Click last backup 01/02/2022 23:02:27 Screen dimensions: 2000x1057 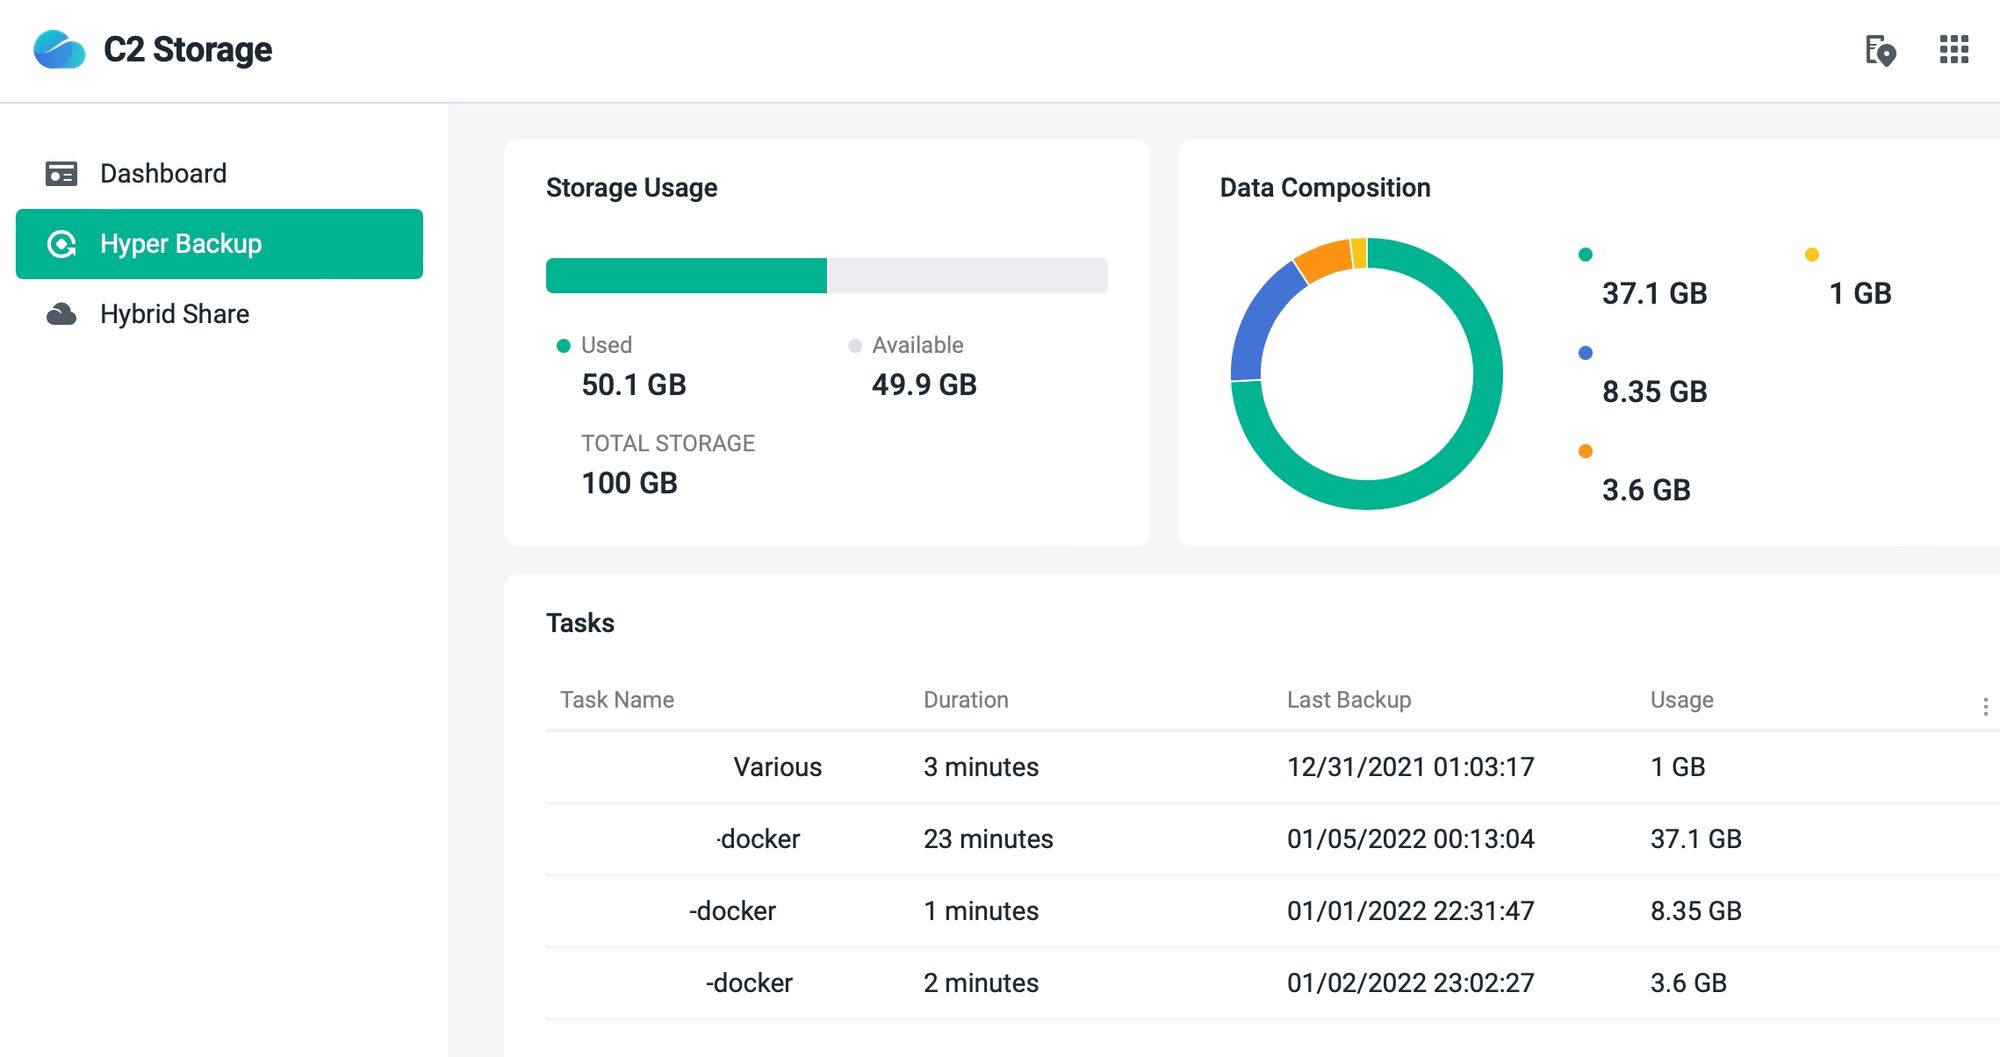point(1410,983)
